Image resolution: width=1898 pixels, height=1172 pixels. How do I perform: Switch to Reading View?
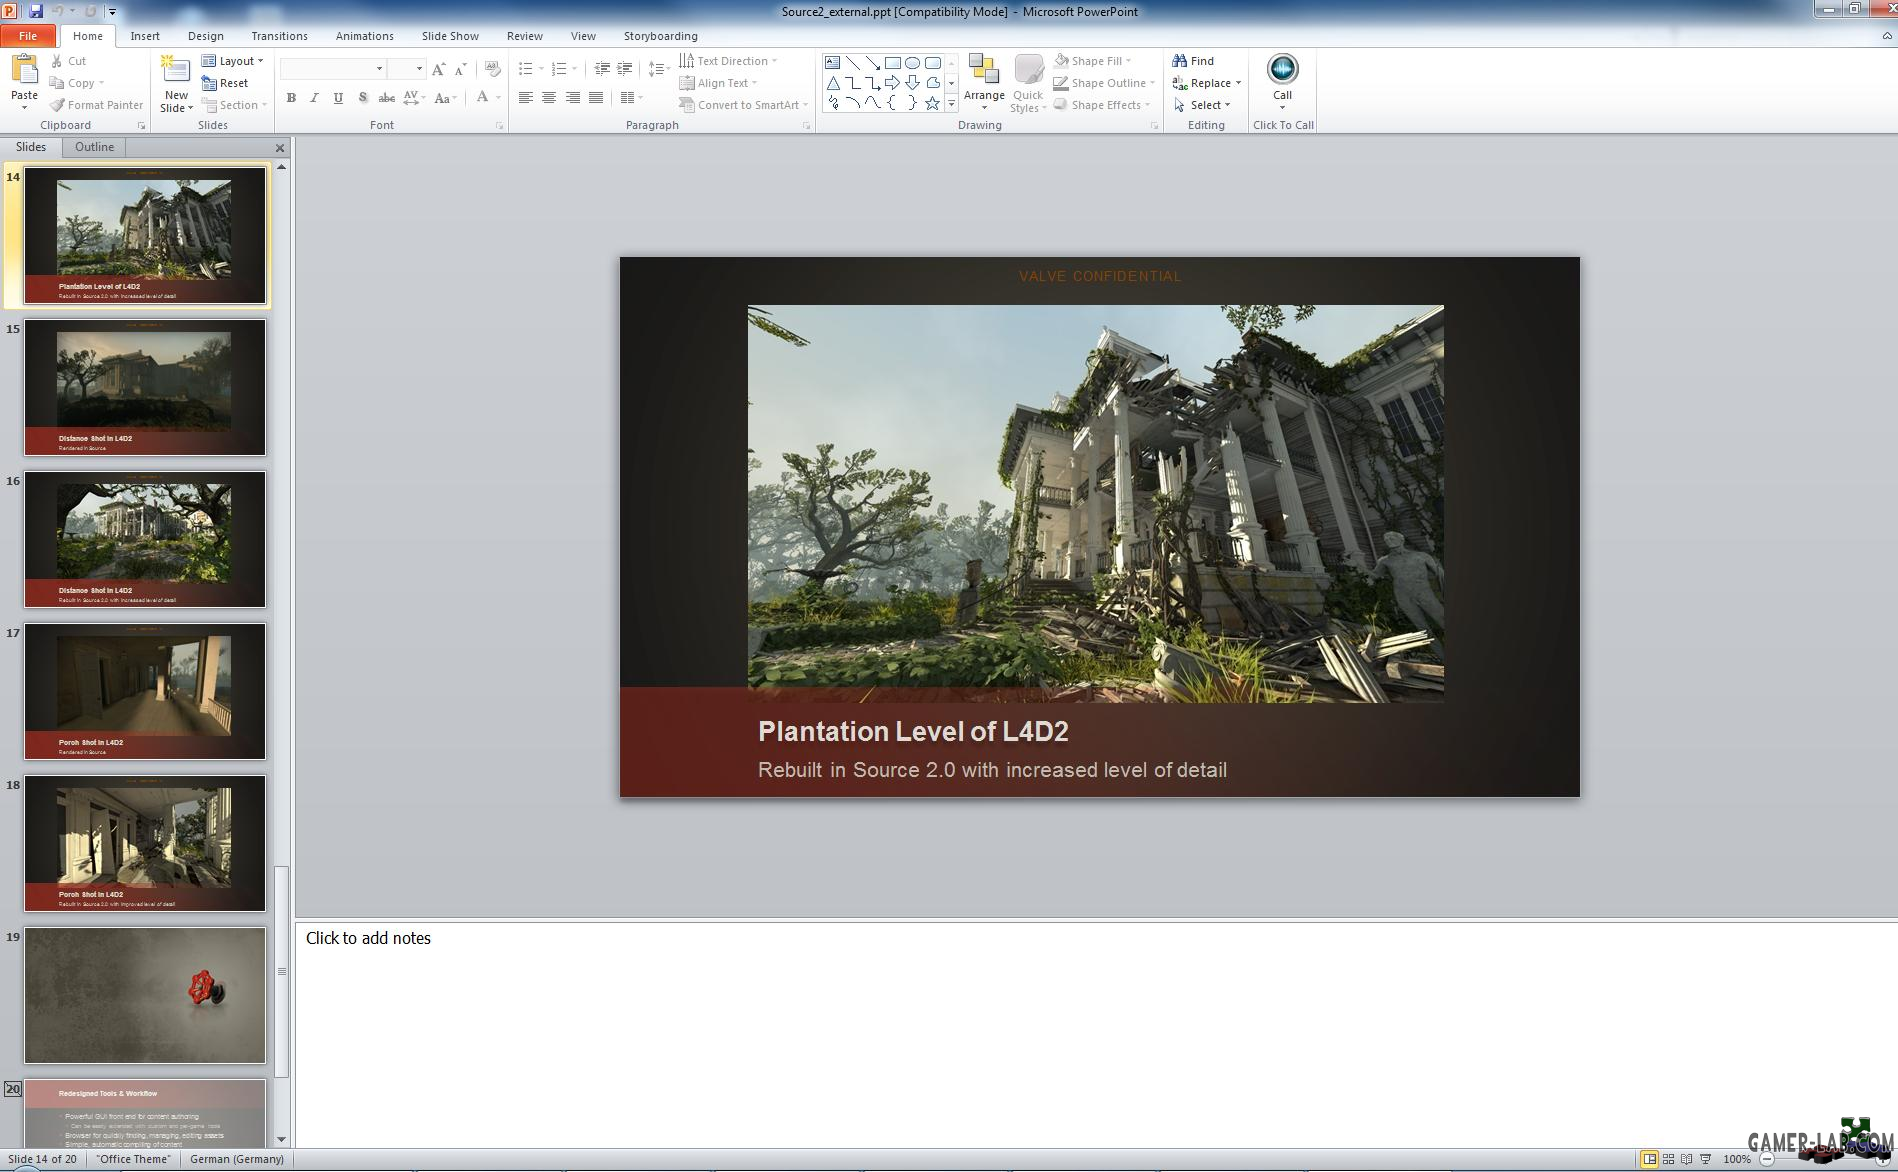click(x=1687, y=1159)
